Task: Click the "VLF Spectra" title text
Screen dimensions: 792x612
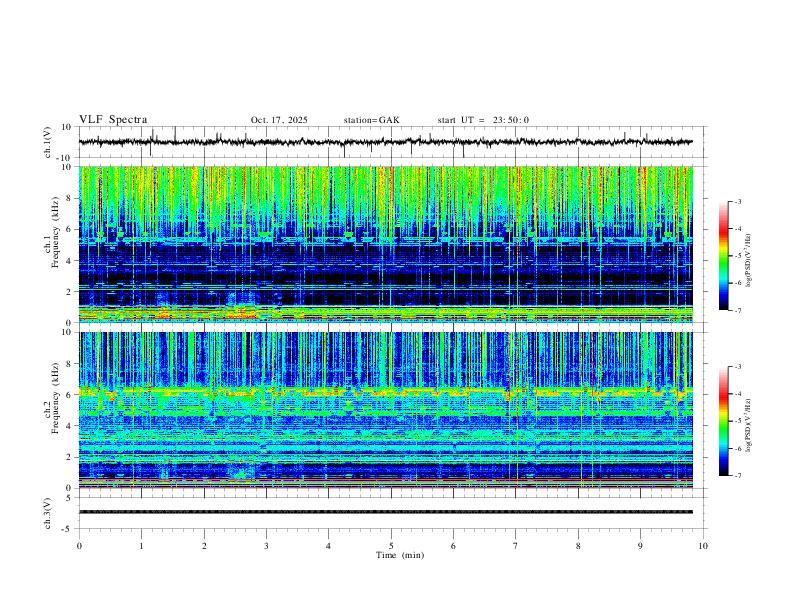Action: [113, 120]
